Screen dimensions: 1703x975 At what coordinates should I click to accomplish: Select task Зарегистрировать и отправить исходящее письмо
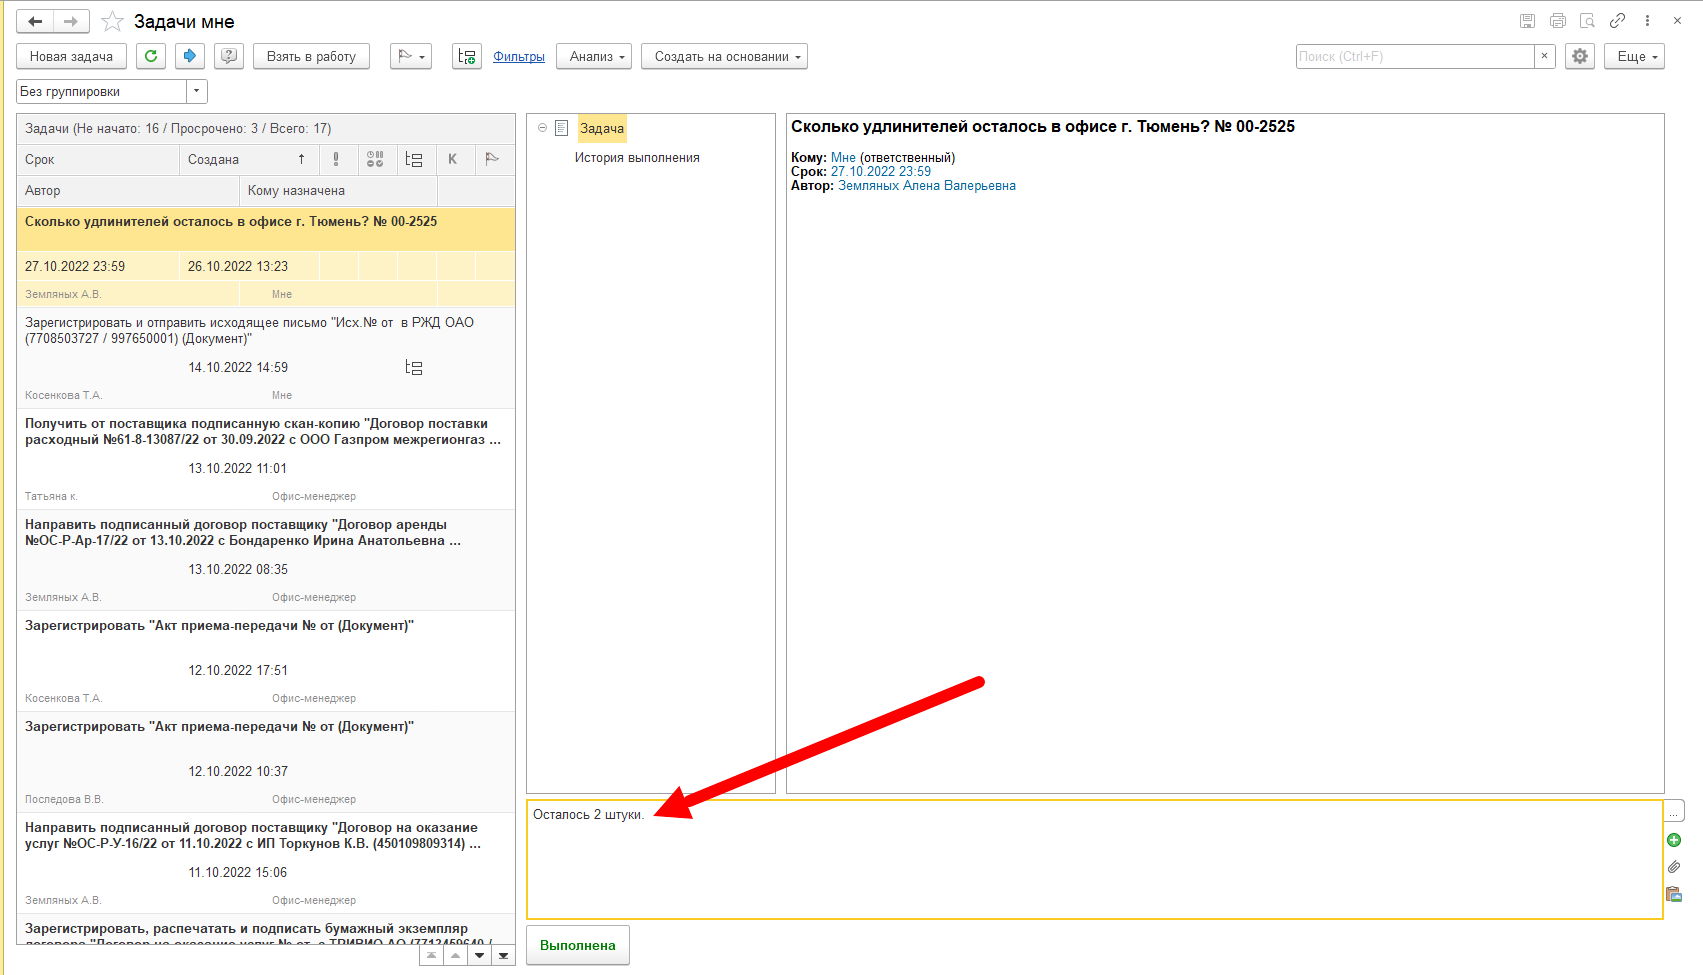click(x=266, y=357)
